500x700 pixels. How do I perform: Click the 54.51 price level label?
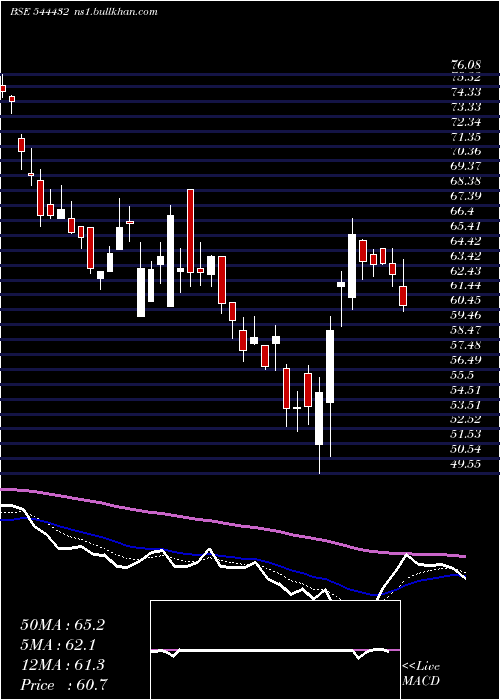coord(466,389)
